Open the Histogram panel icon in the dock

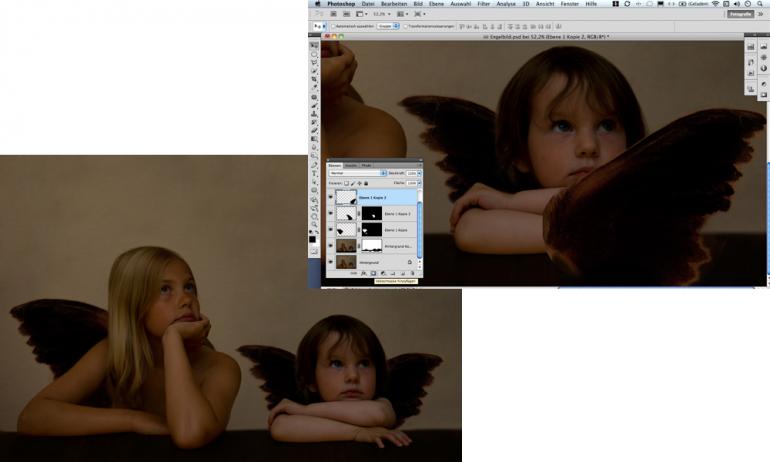[763, 46]
